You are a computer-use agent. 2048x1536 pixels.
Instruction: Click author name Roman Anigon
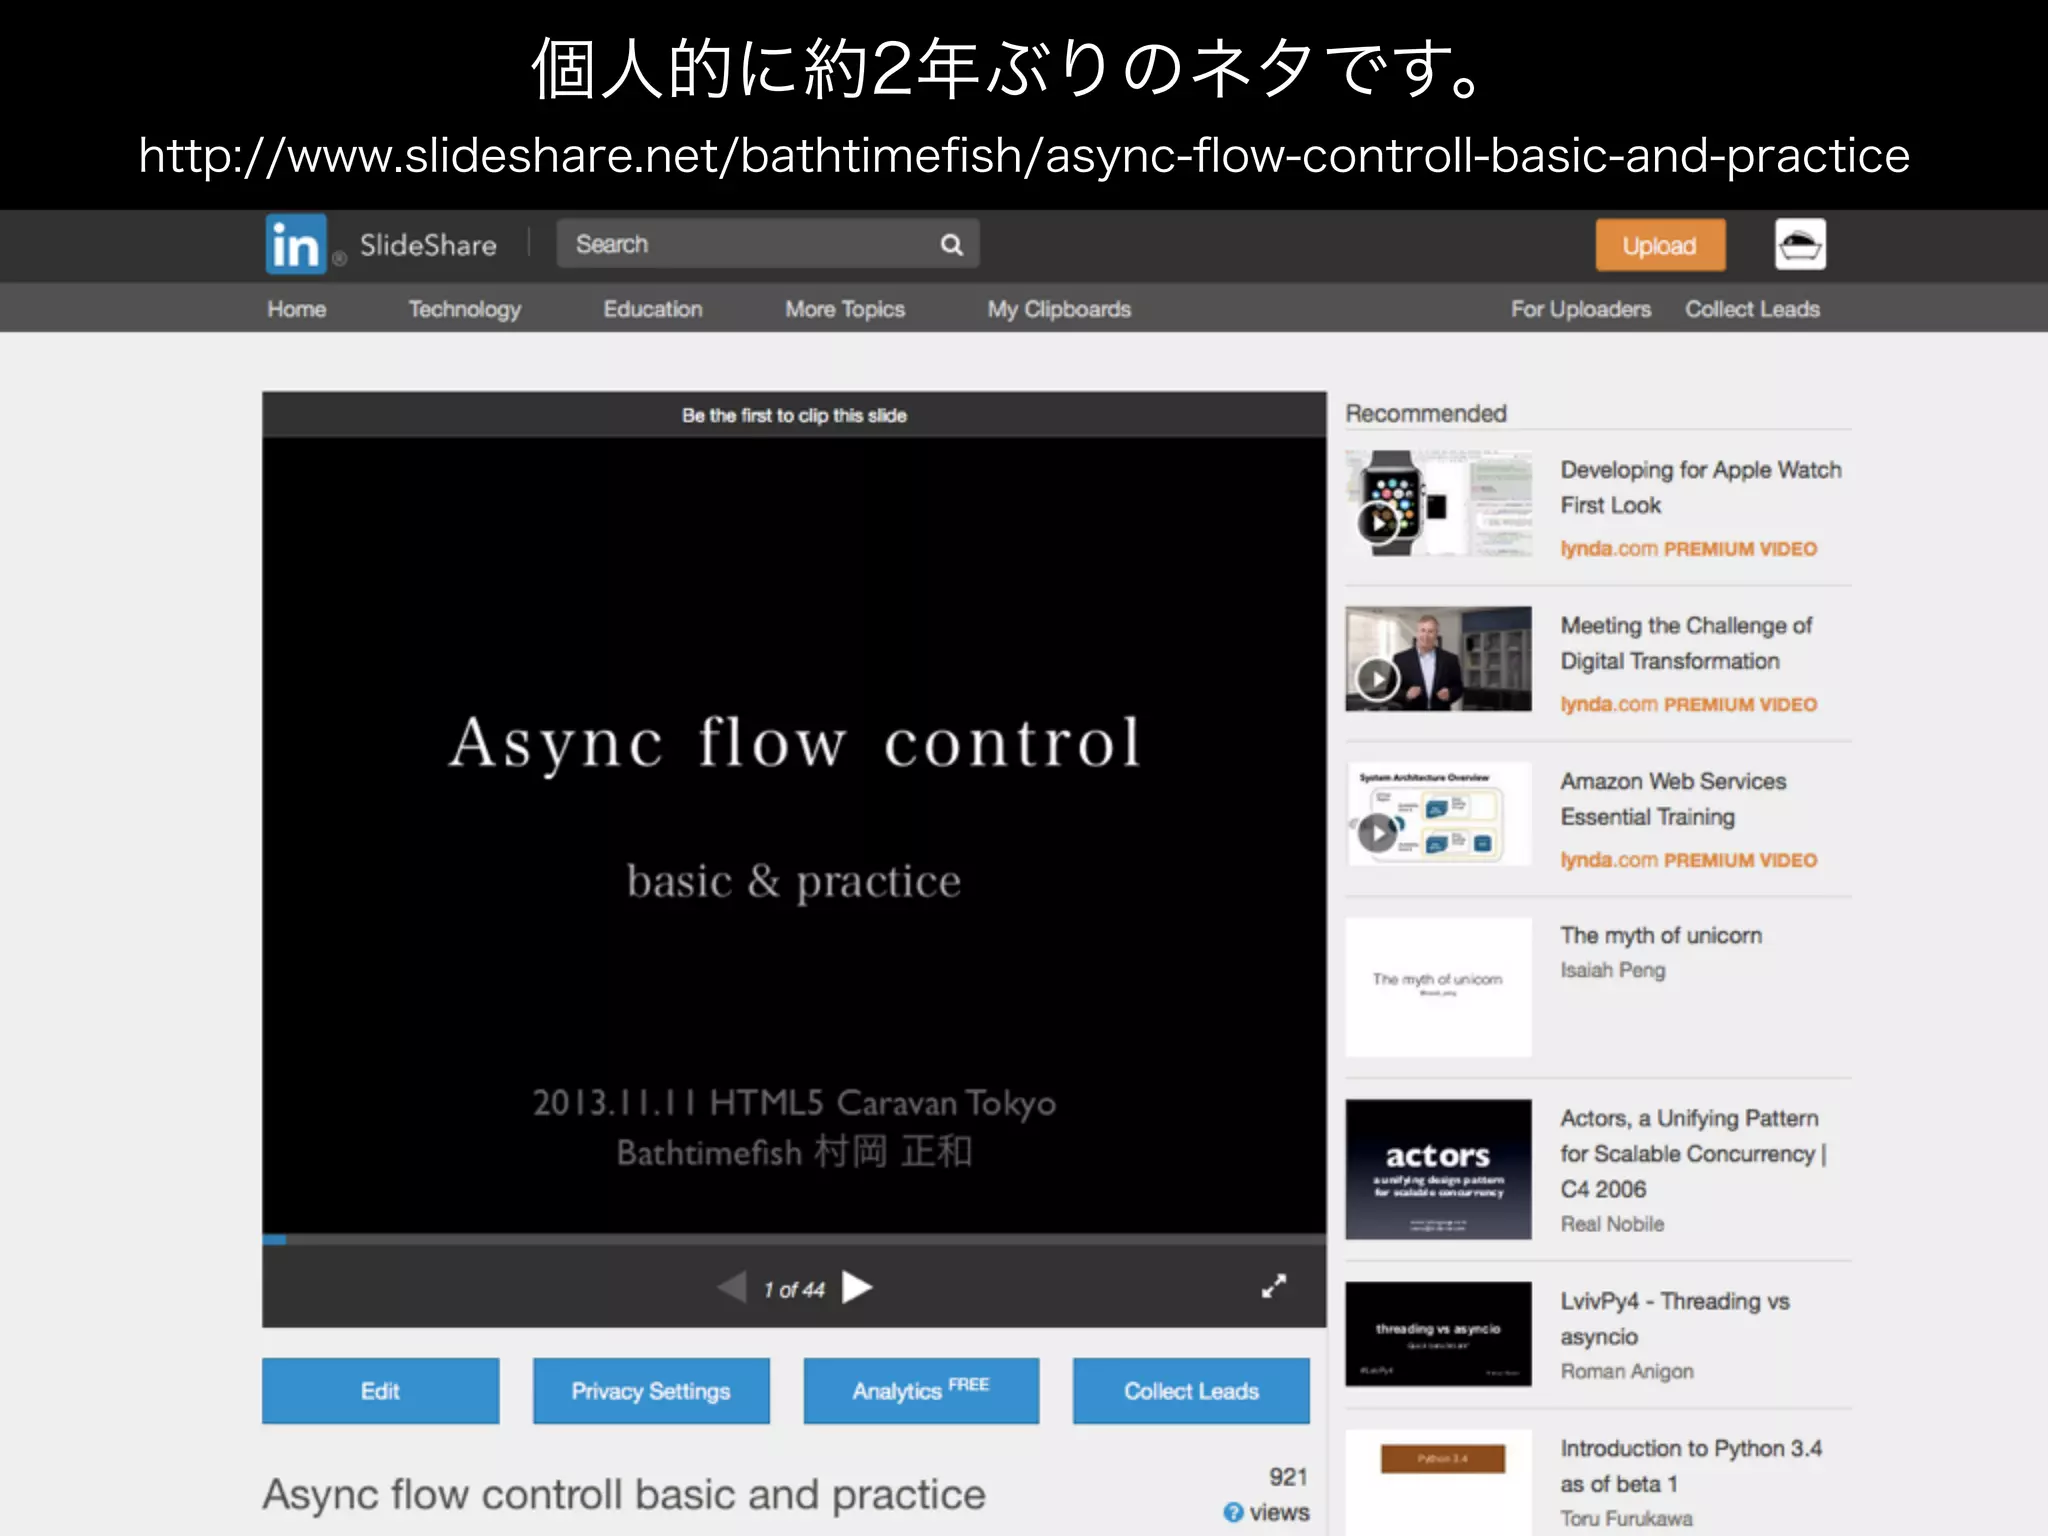click(x=1627, y=1371)
